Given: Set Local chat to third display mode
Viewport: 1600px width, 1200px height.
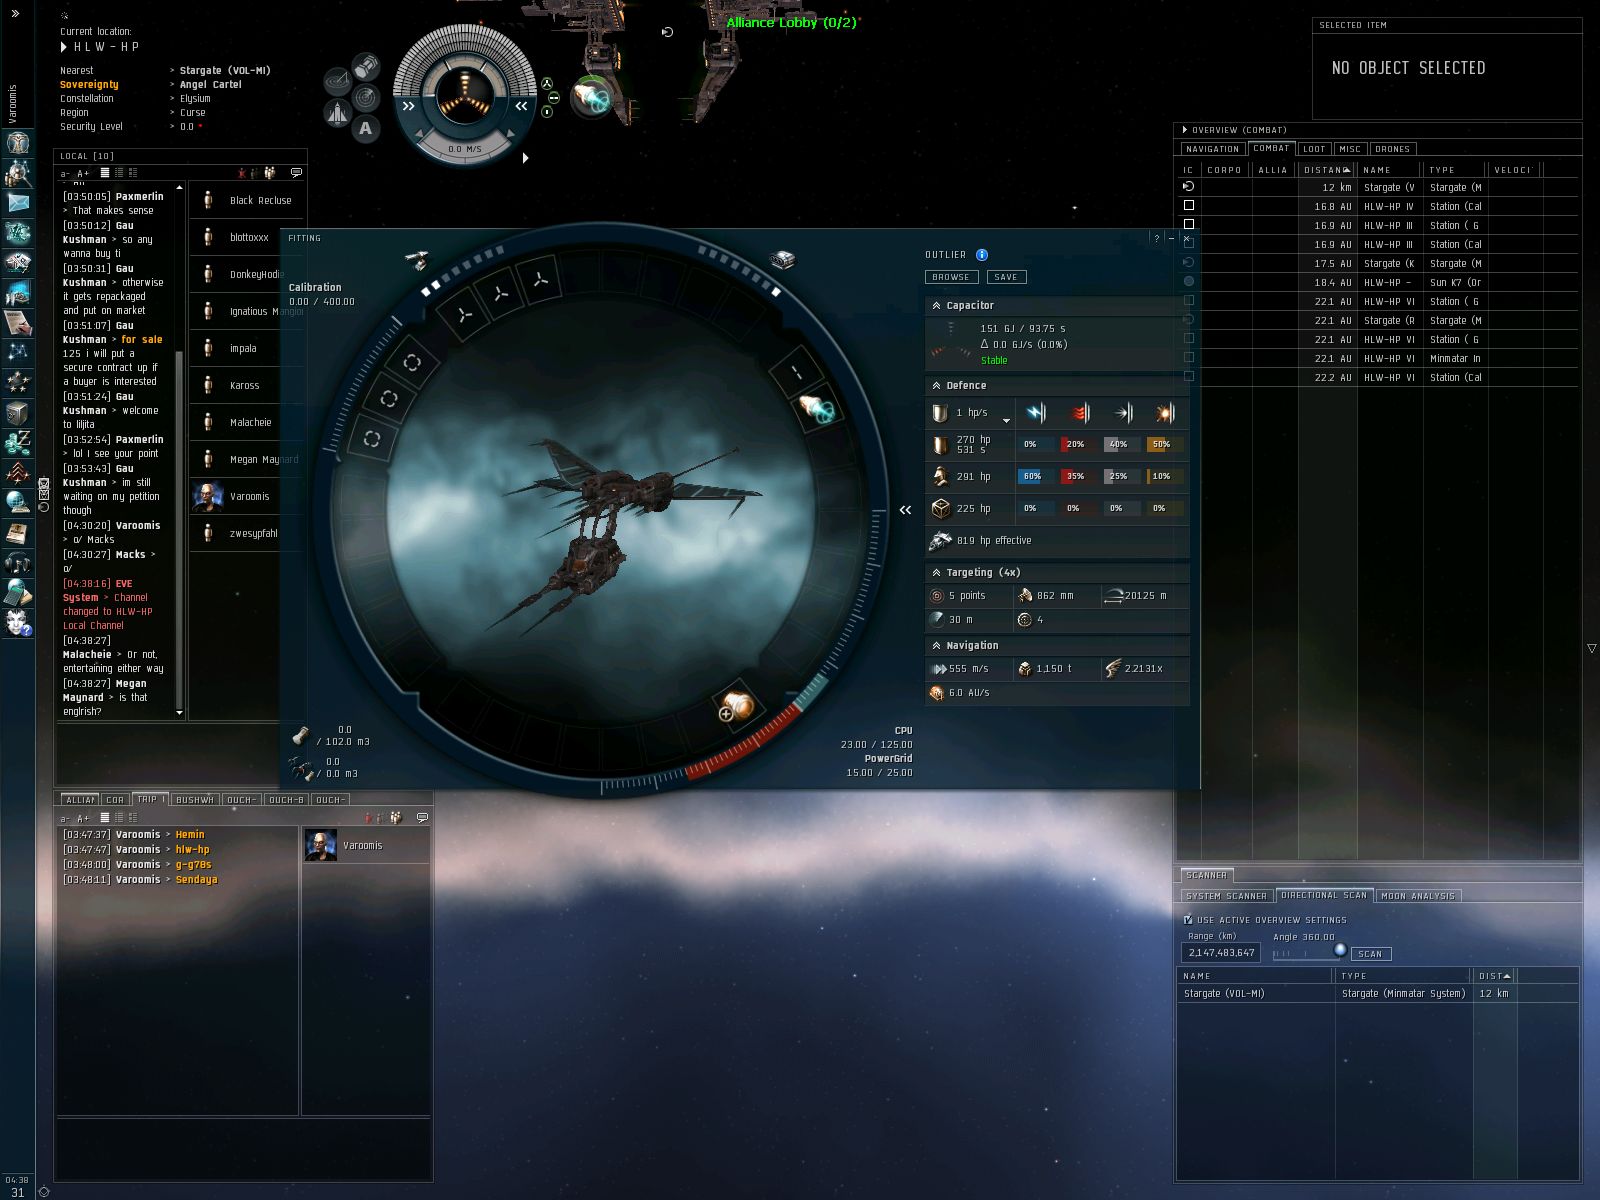Looking at the screenshot, I should tap(133, 173).
